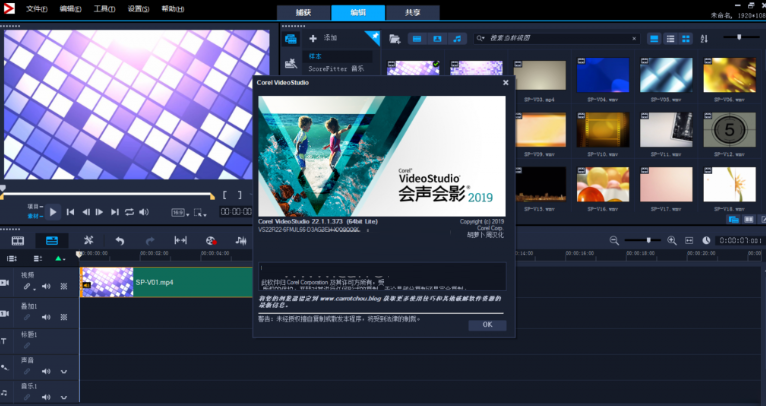This screenshot has width=766, height=406.
Task: Click the go-to-end button in preview
Action: [114, 212]
